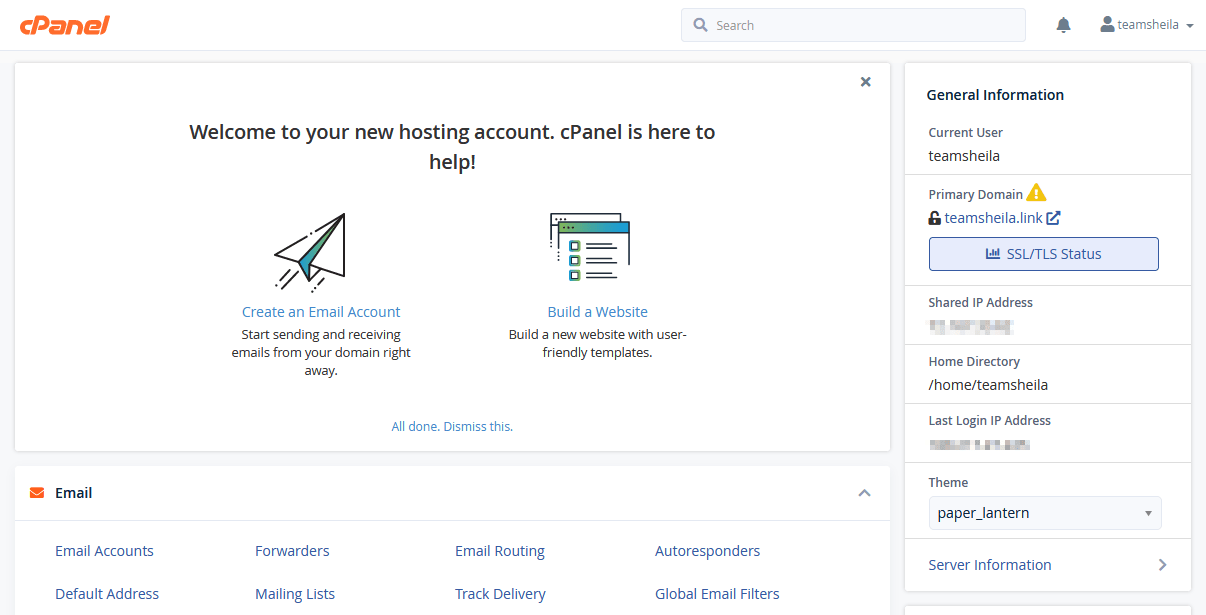Dismiss the welcome panel with the X
Image resolution: width=1206 pixels, height=615 pixels.
tap(866, 82)
